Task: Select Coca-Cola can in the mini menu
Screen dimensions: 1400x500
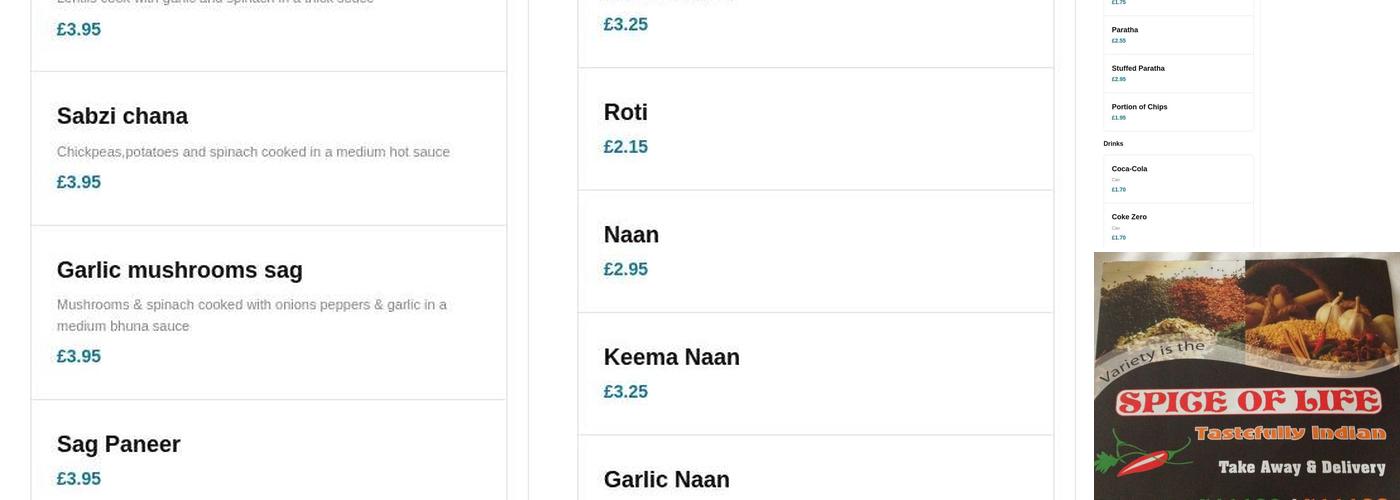Action: pos(1129,169)
